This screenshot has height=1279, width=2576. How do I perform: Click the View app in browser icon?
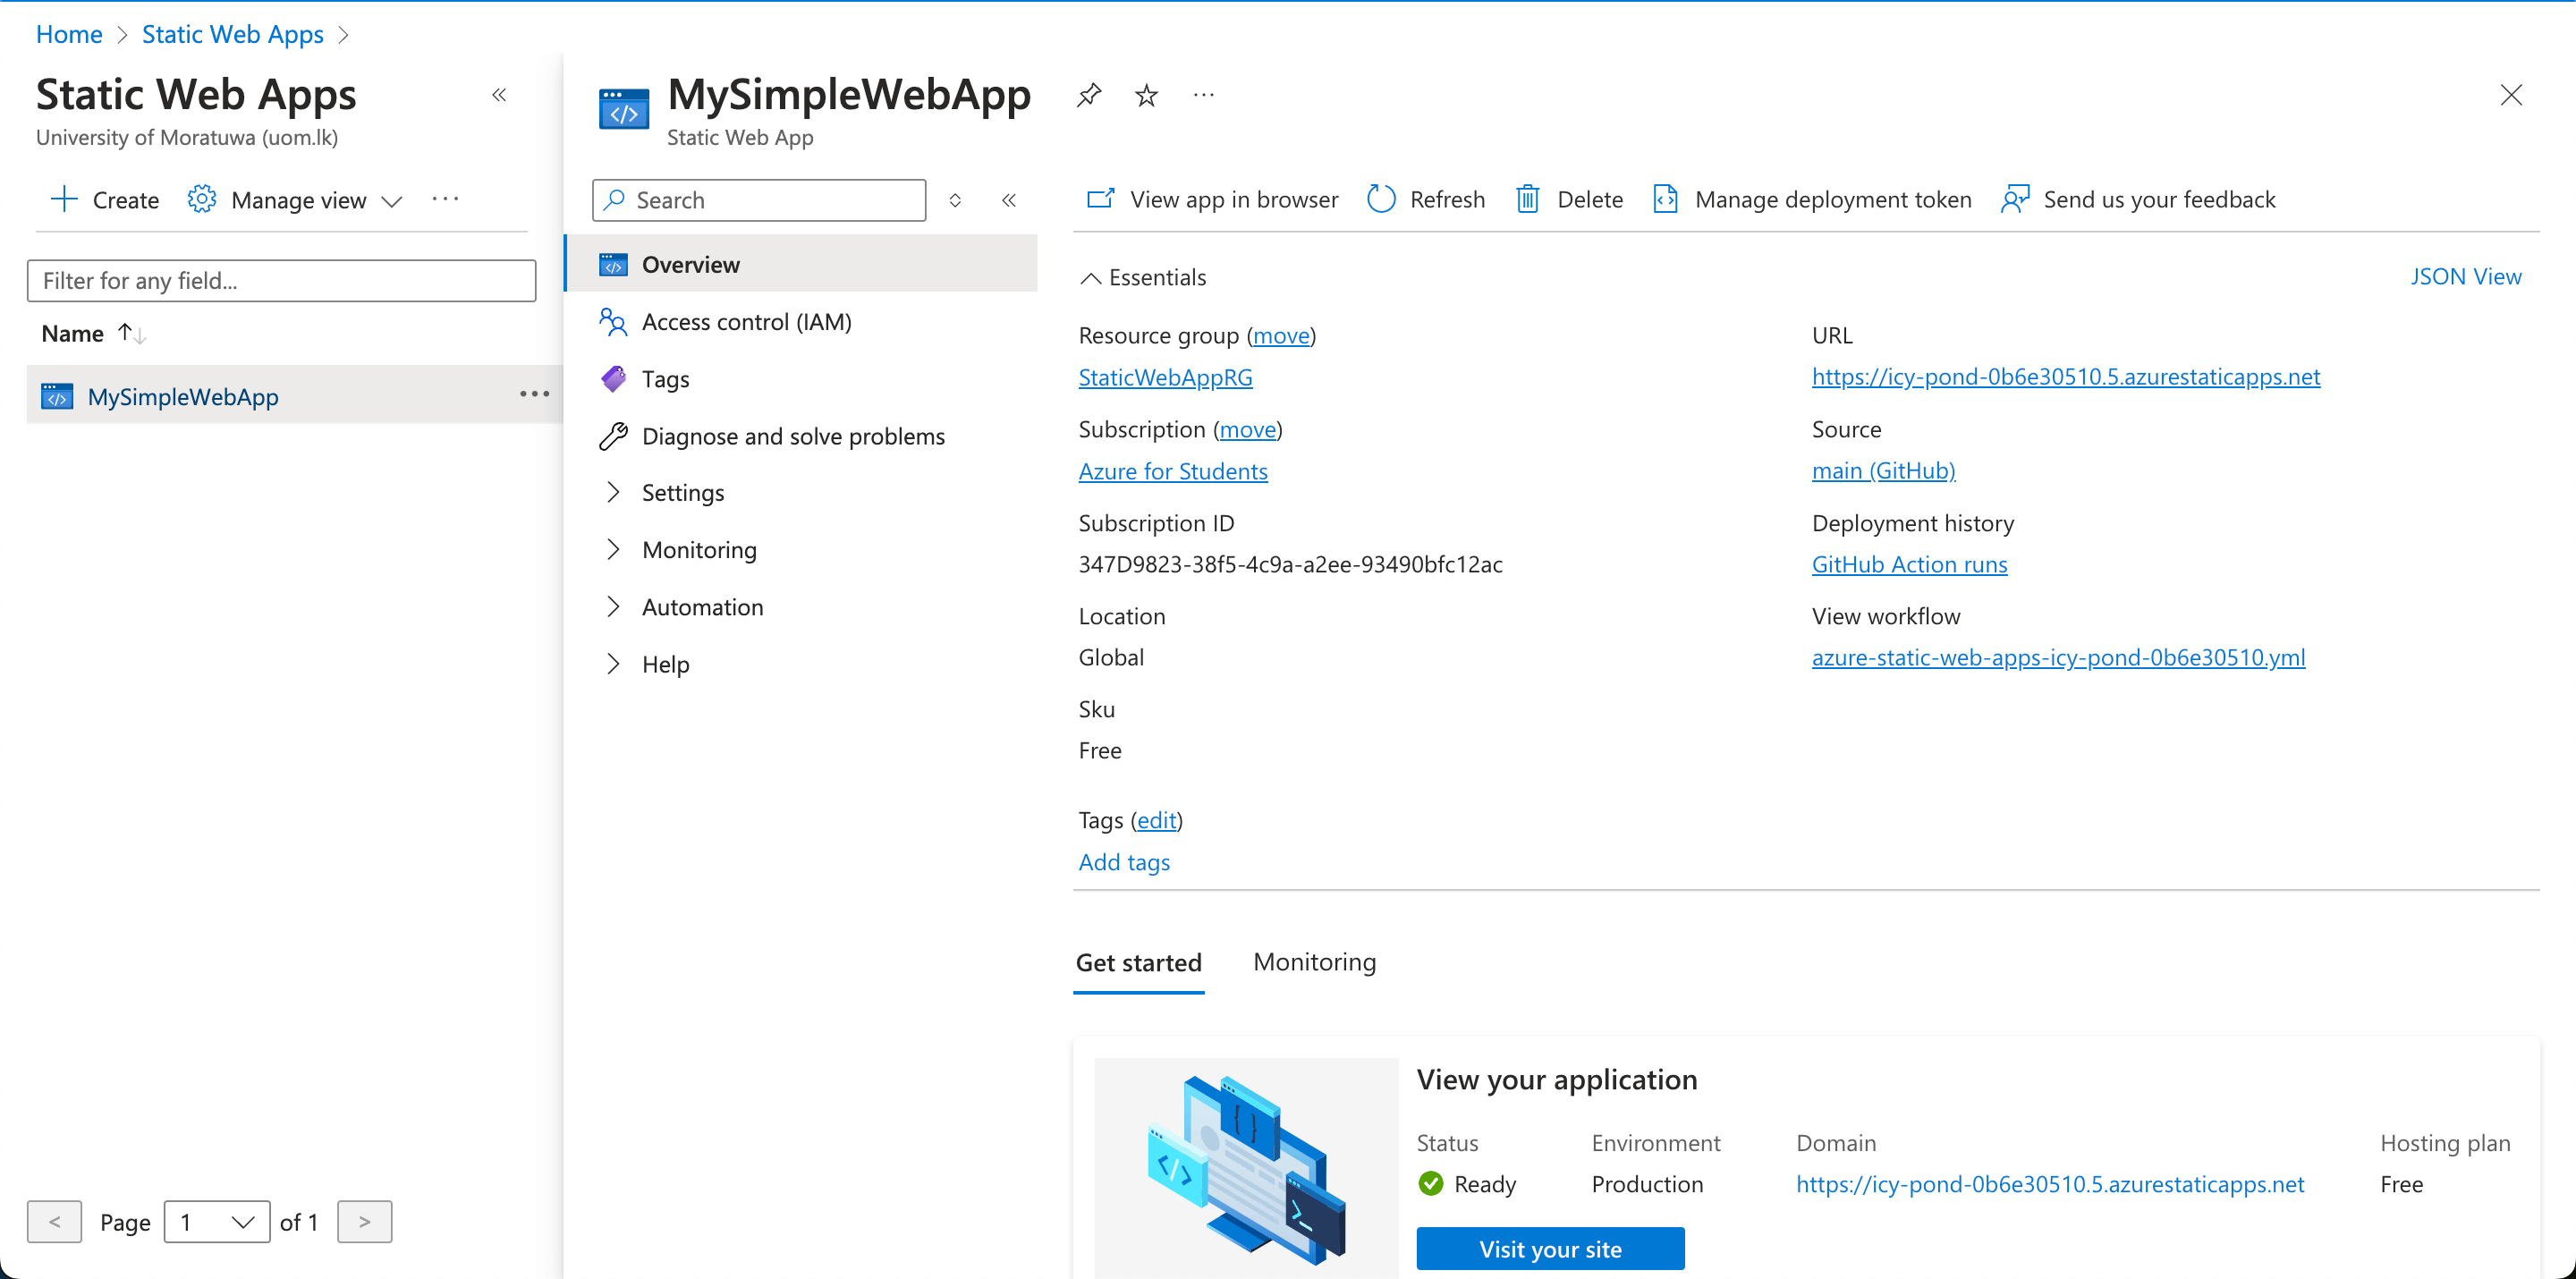click(1097, 197)
